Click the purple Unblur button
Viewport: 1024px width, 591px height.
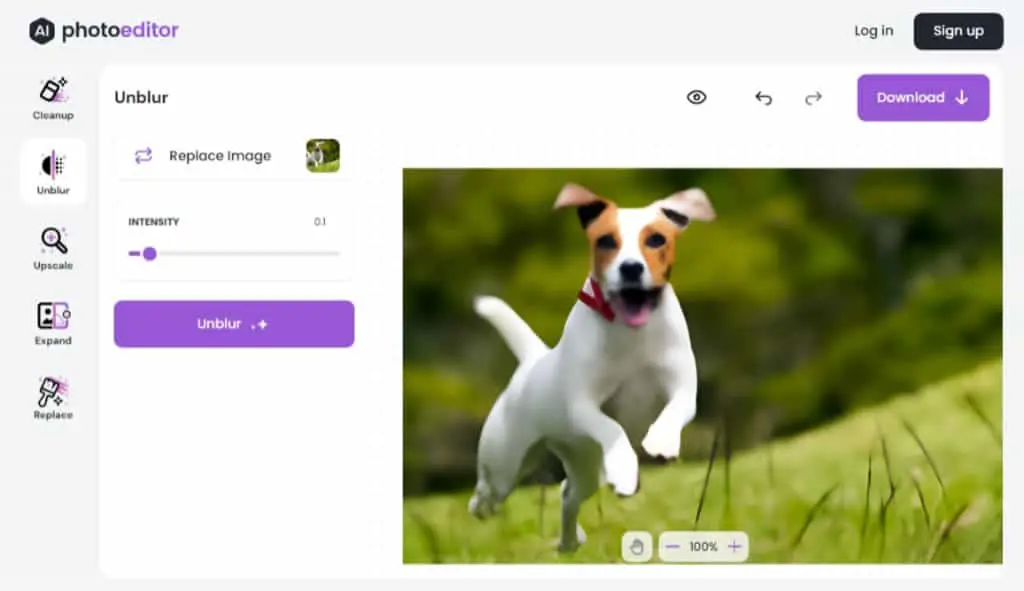[x=234, y=324]
